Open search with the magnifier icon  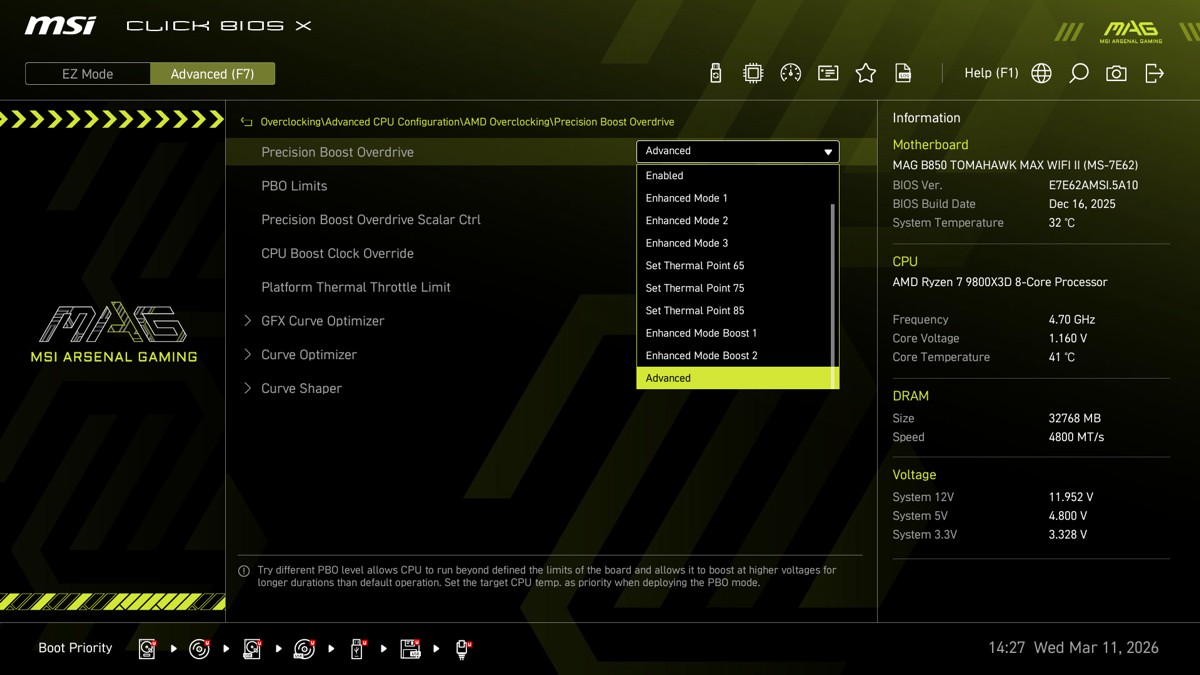(1079, 73)
